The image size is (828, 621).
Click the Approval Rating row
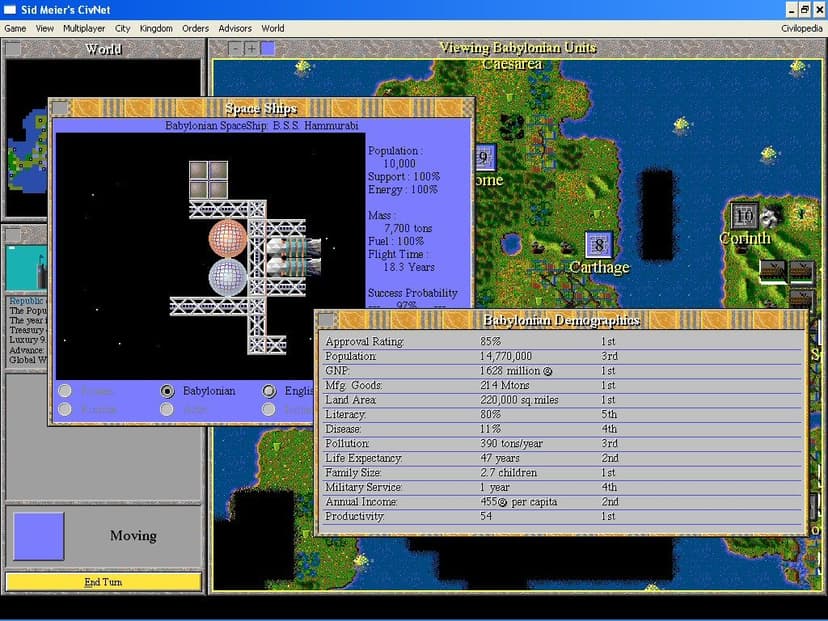pos(561,342)
